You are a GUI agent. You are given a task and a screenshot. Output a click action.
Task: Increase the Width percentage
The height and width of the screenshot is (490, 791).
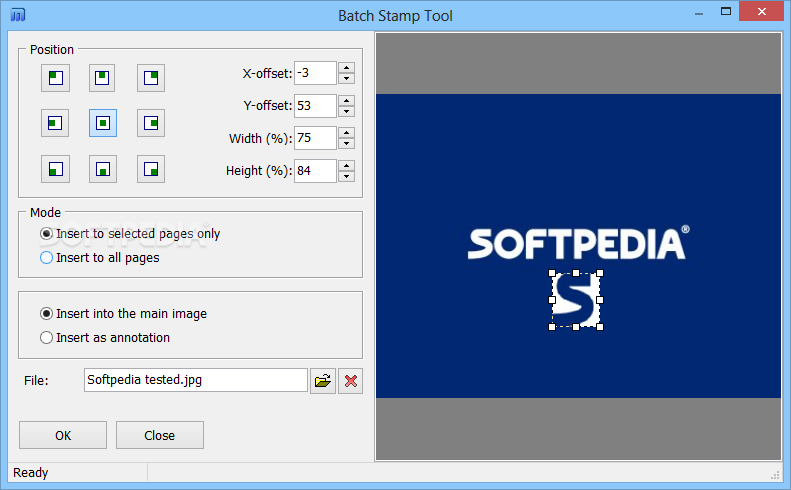click(x=346, y=133)
